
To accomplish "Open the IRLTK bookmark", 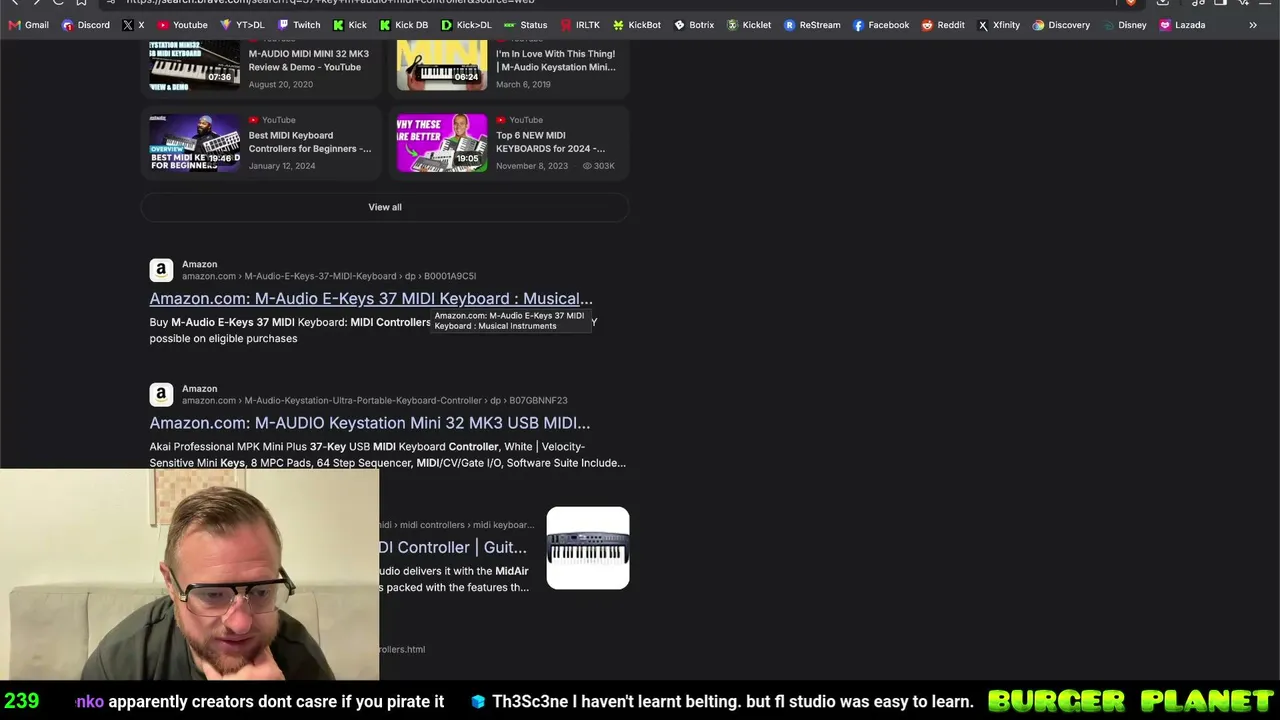I will click(x=580, y=25).
